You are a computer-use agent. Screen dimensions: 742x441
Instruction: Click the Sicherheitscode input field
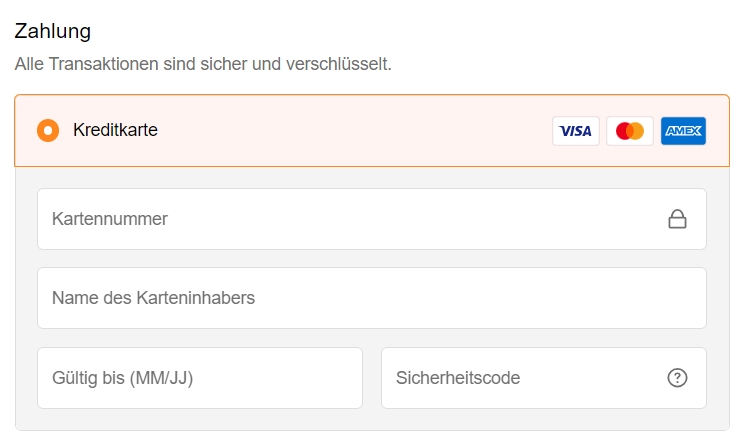[544, 378]
